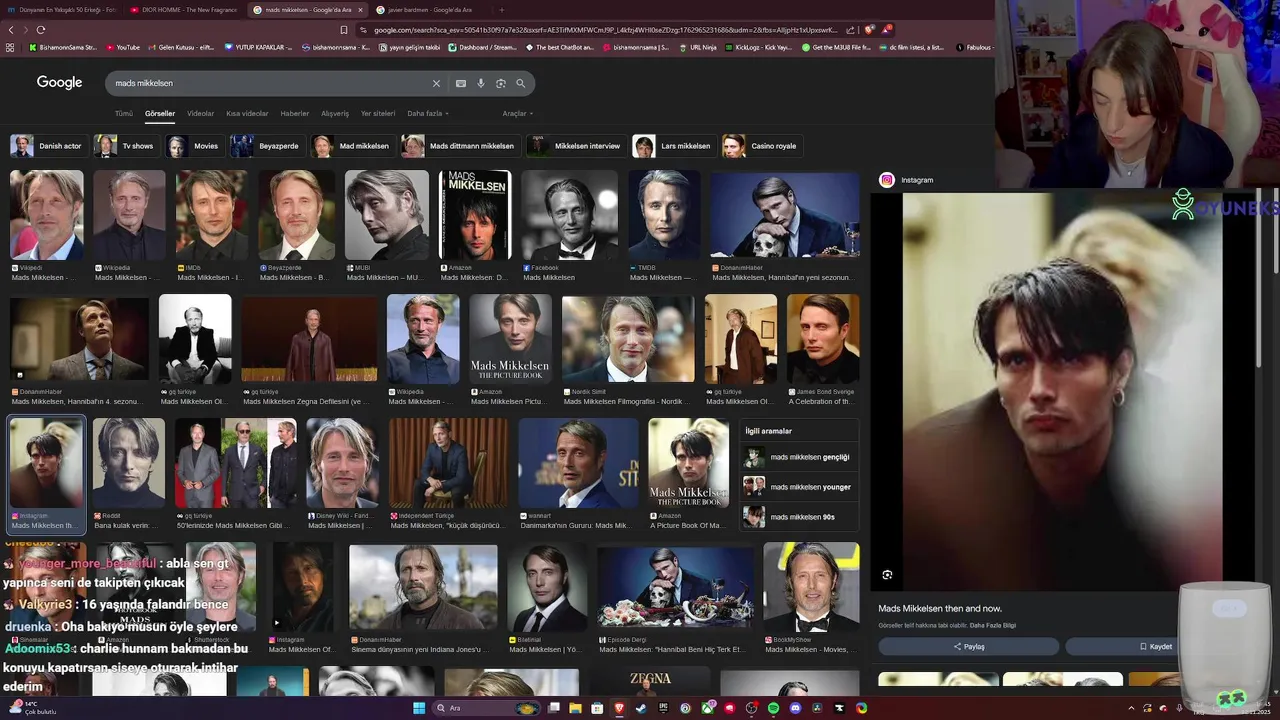Launch Brave browser from taskbar
Image resolution: width=1280 pixels, height=720 pixels.
click(x=619, y=708)
